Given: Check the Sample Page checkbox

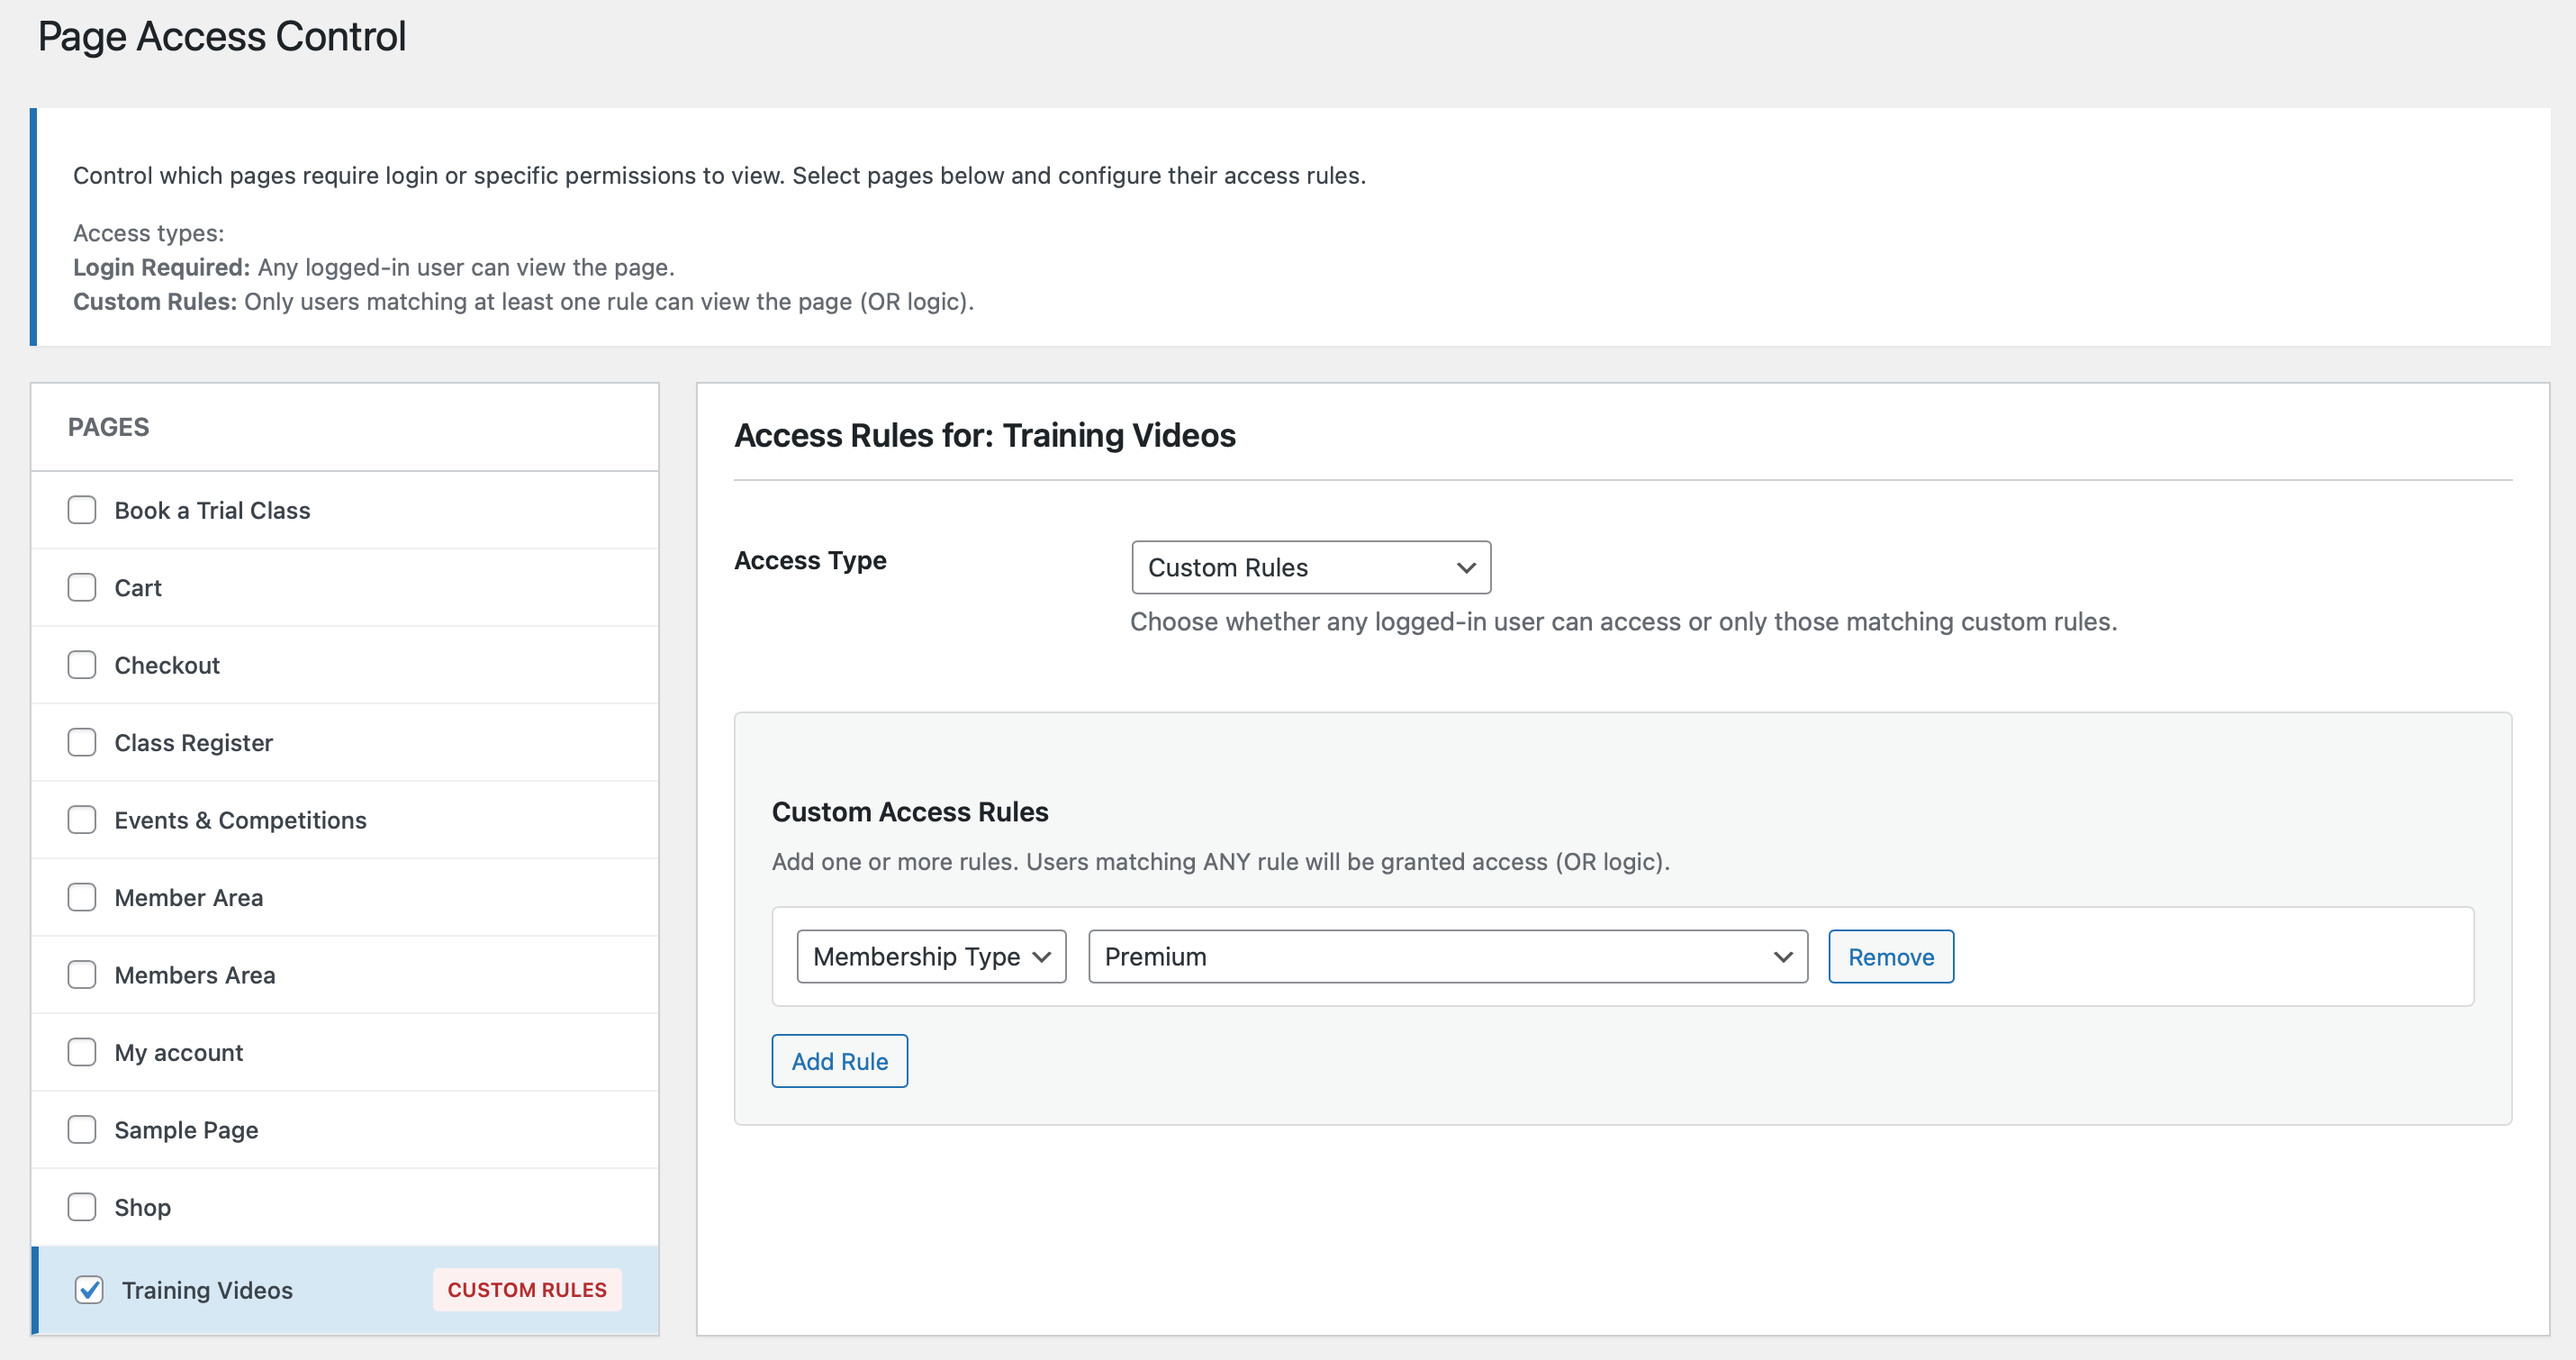Looking at the screenshot, I should [x=82, y=1129].
